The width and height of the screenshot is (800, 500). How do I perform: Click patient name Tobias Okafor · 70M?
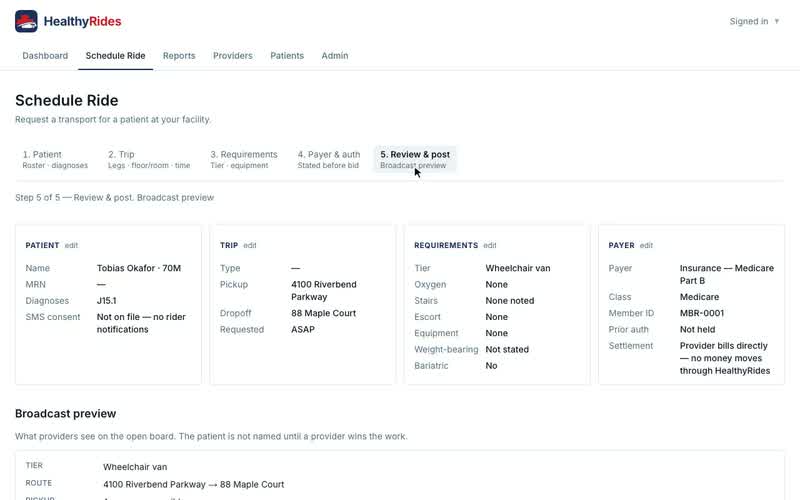(139, 268)
